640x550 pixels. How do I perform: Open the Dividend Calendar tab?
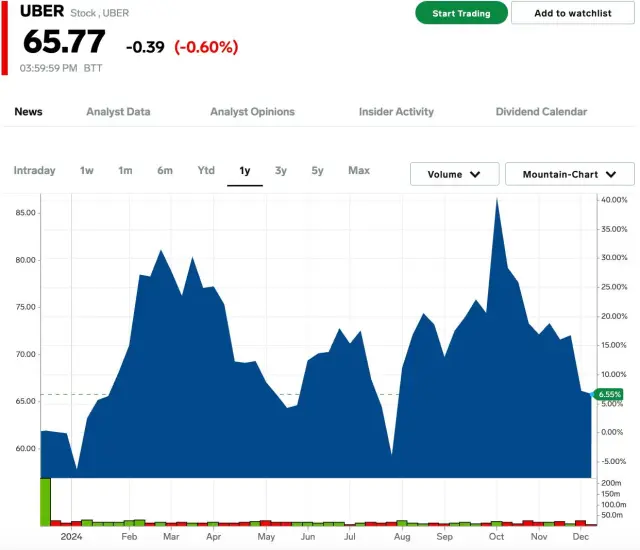point(541,112)
